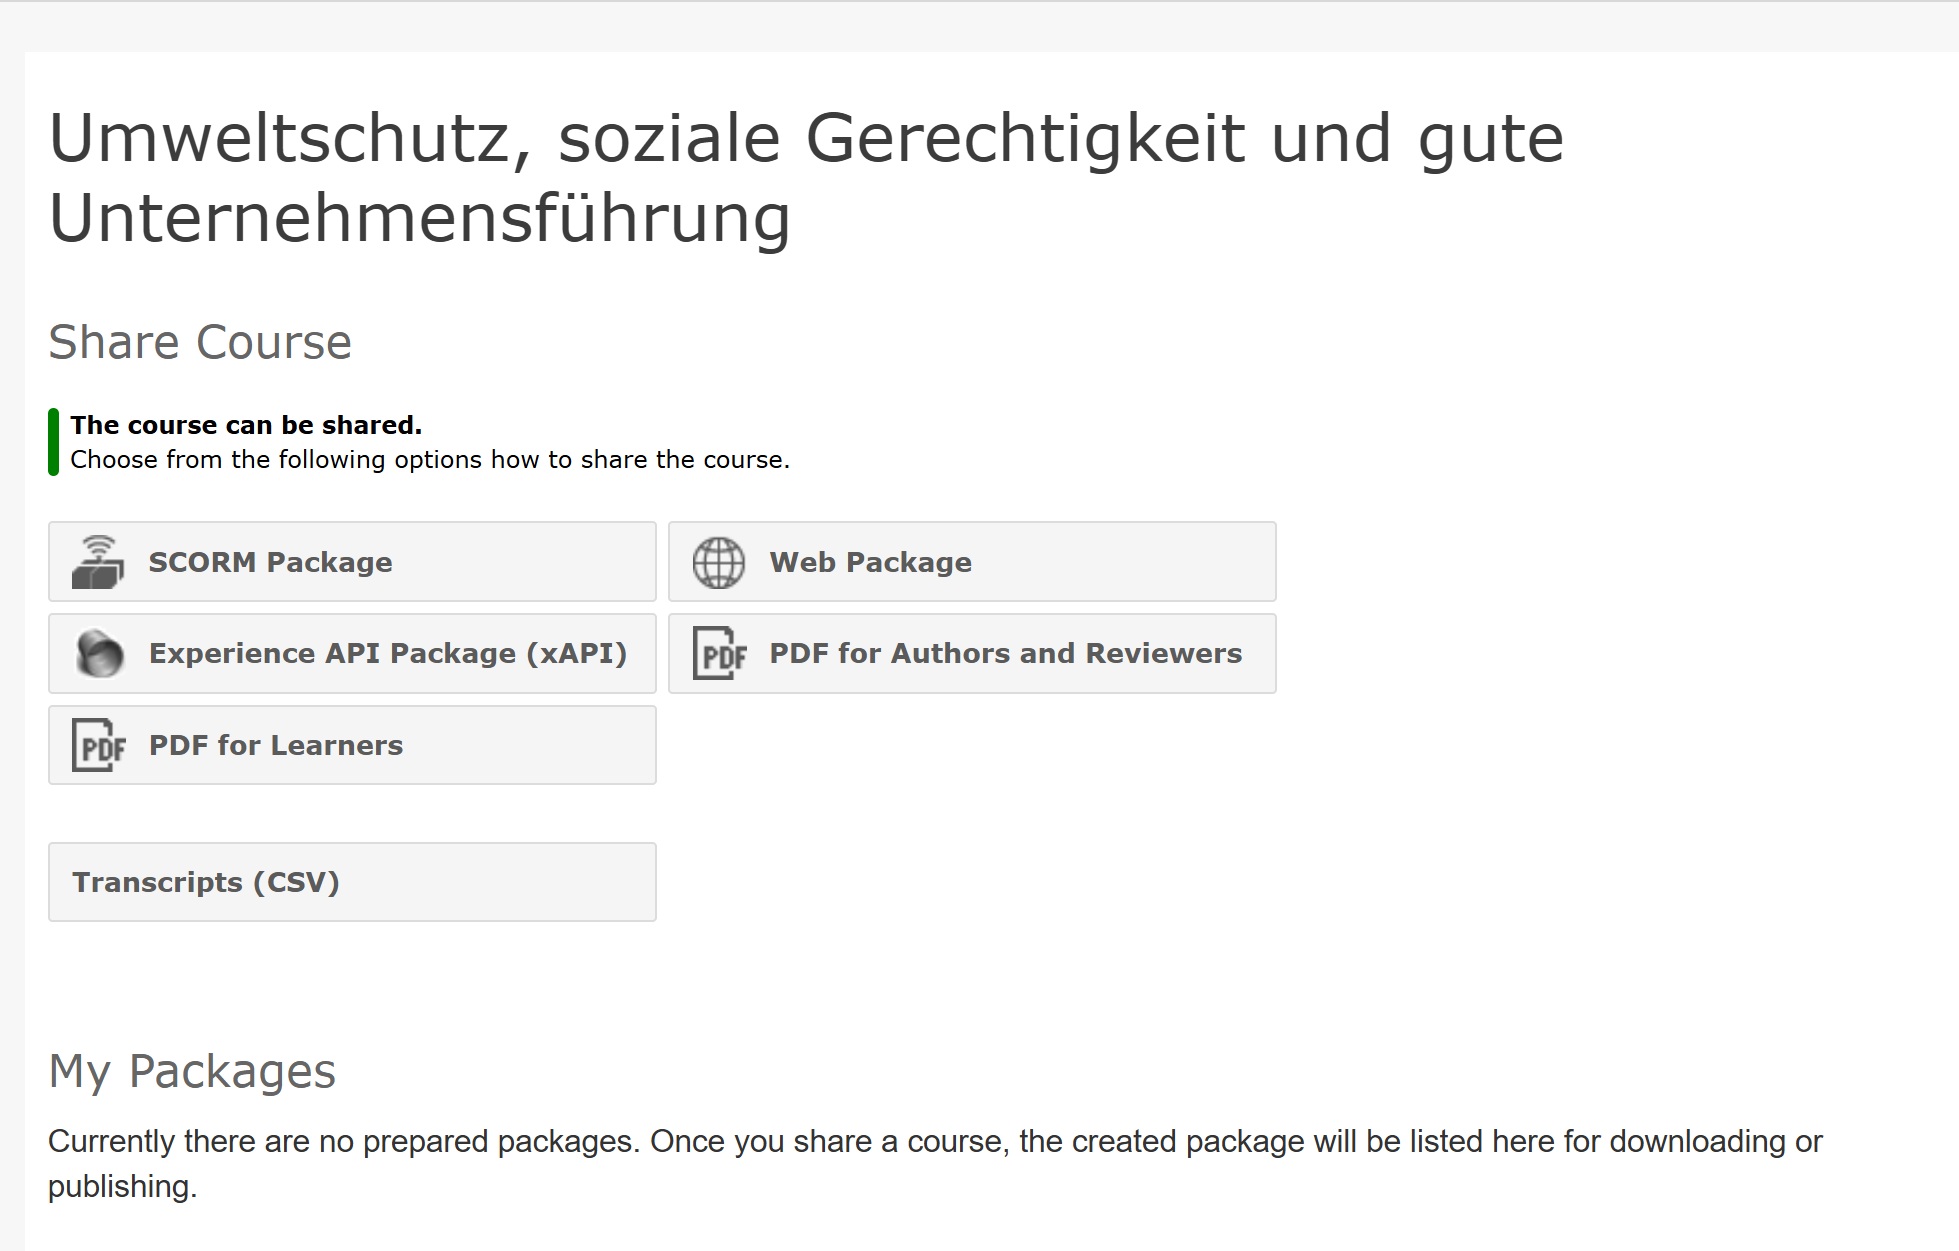Screen dimensions: 1959x1251
Task: Export an Experience API Package (xAPI)
Action: point(351,654)
